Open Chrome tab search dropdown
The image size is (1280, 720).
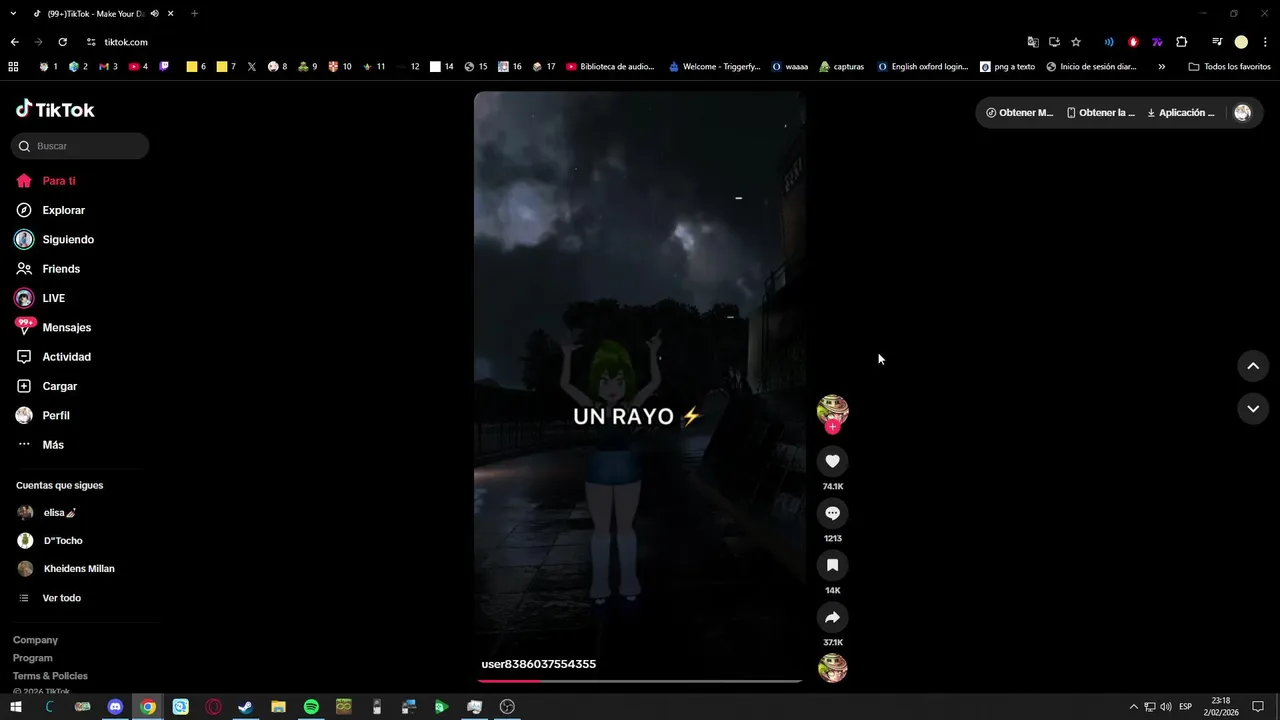coord(13,14)
